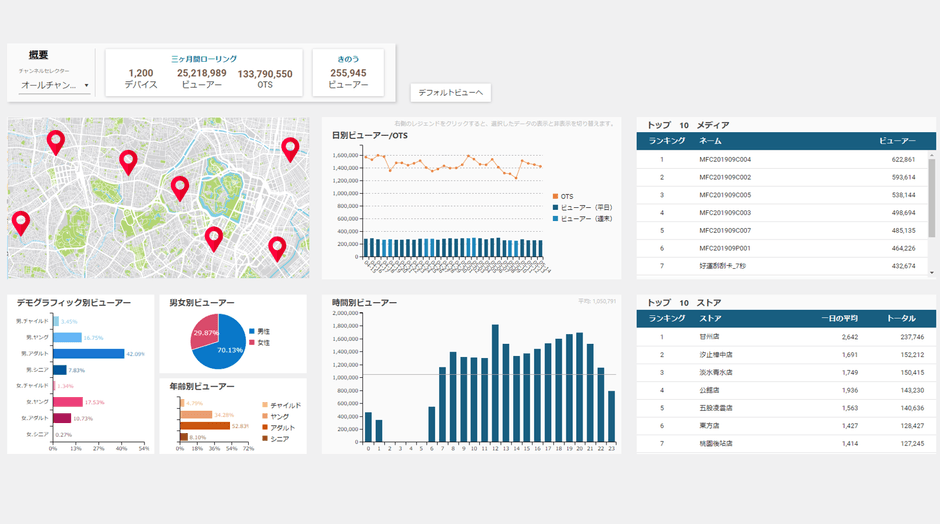Sort store table by トータル column header
The height and width of the screenshot is (524, 940).
point(901,318)
